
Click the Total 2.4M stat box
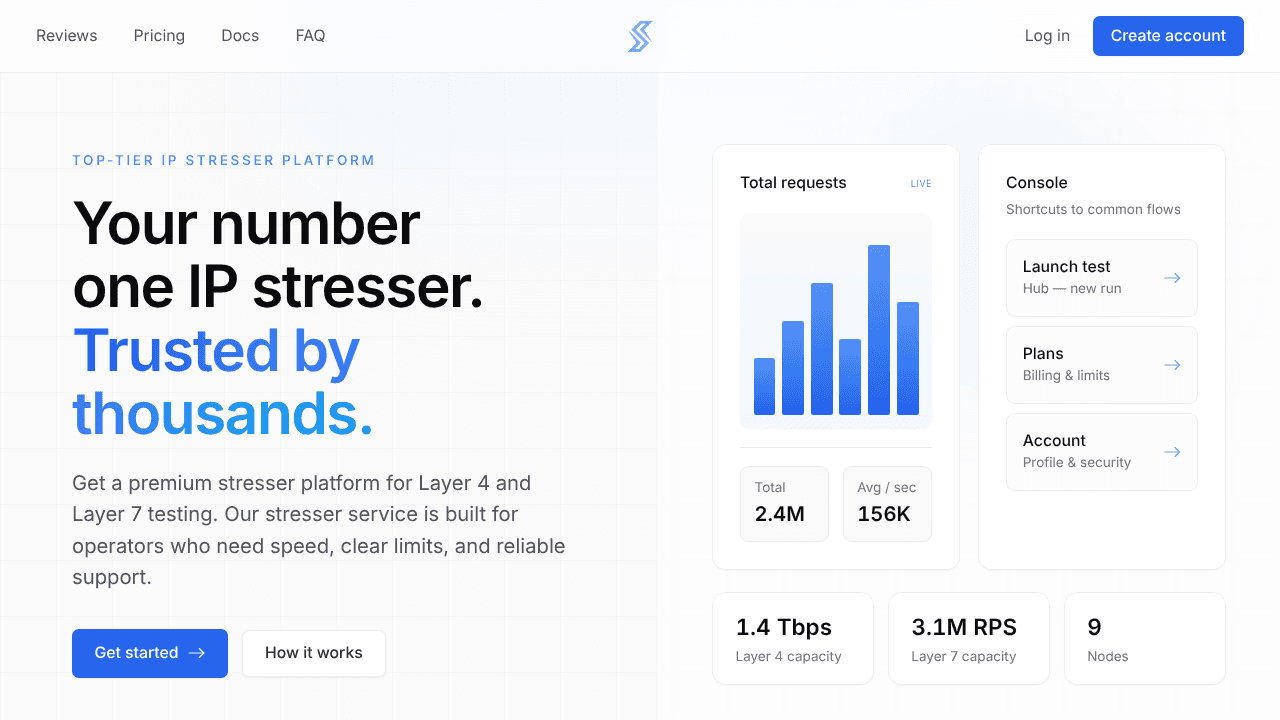[784, 504]
